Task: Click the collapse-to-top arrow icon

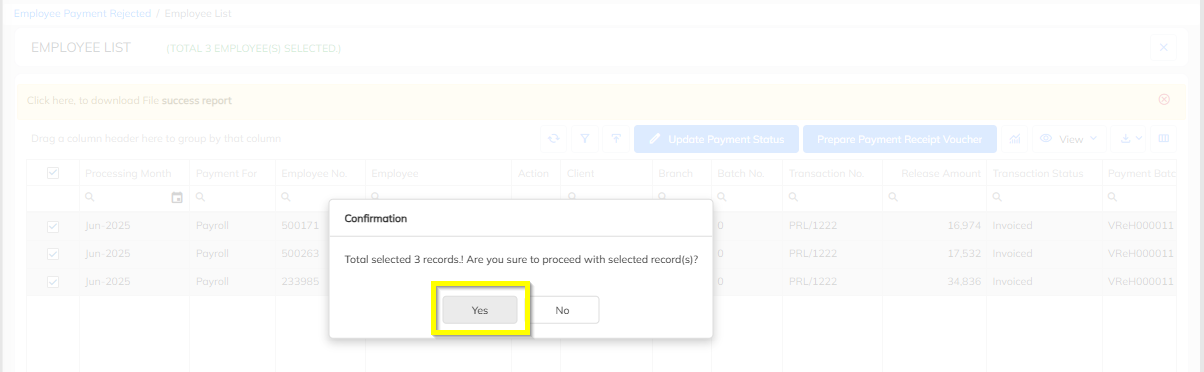Action: click(x=616, y=139)
